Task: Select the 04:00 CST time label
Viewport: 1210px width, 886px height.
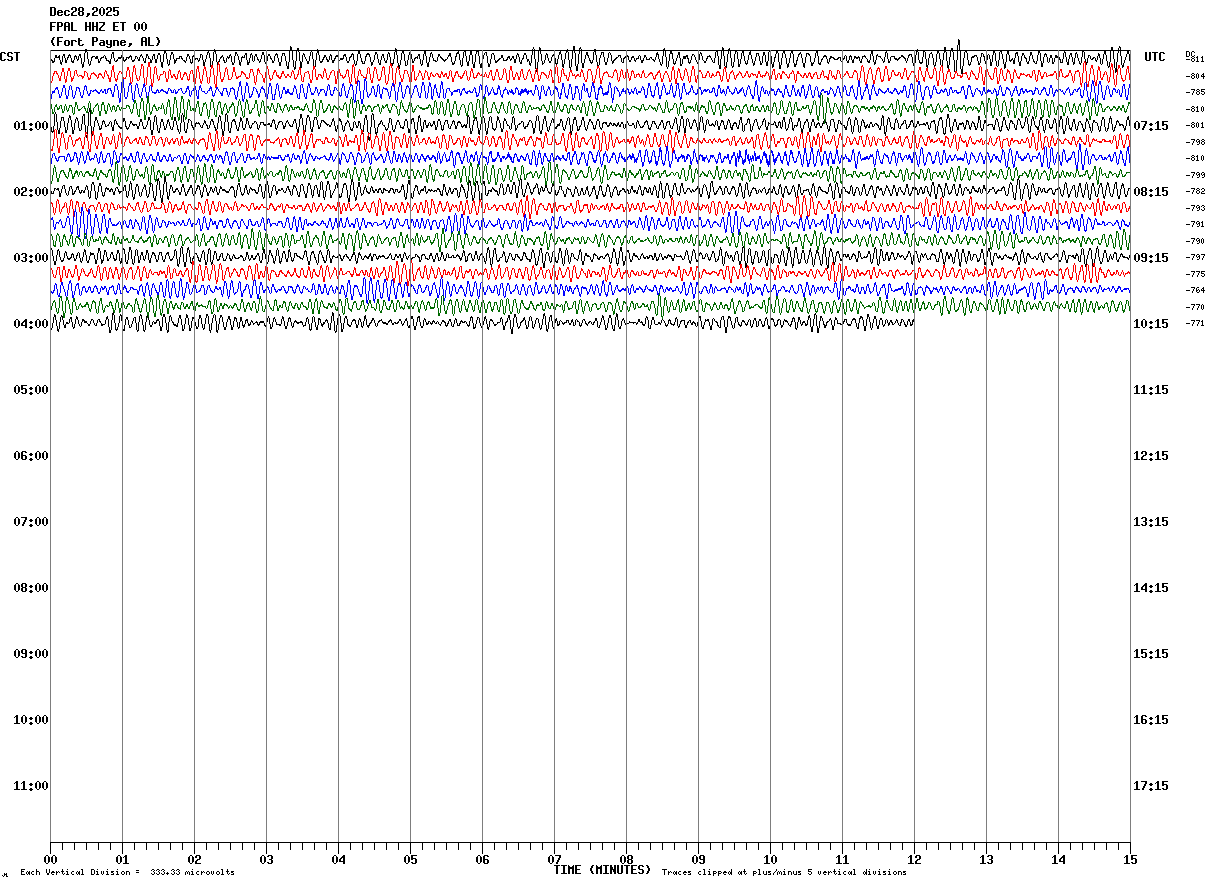Action: pyautogui.click(x=31, y=324)
